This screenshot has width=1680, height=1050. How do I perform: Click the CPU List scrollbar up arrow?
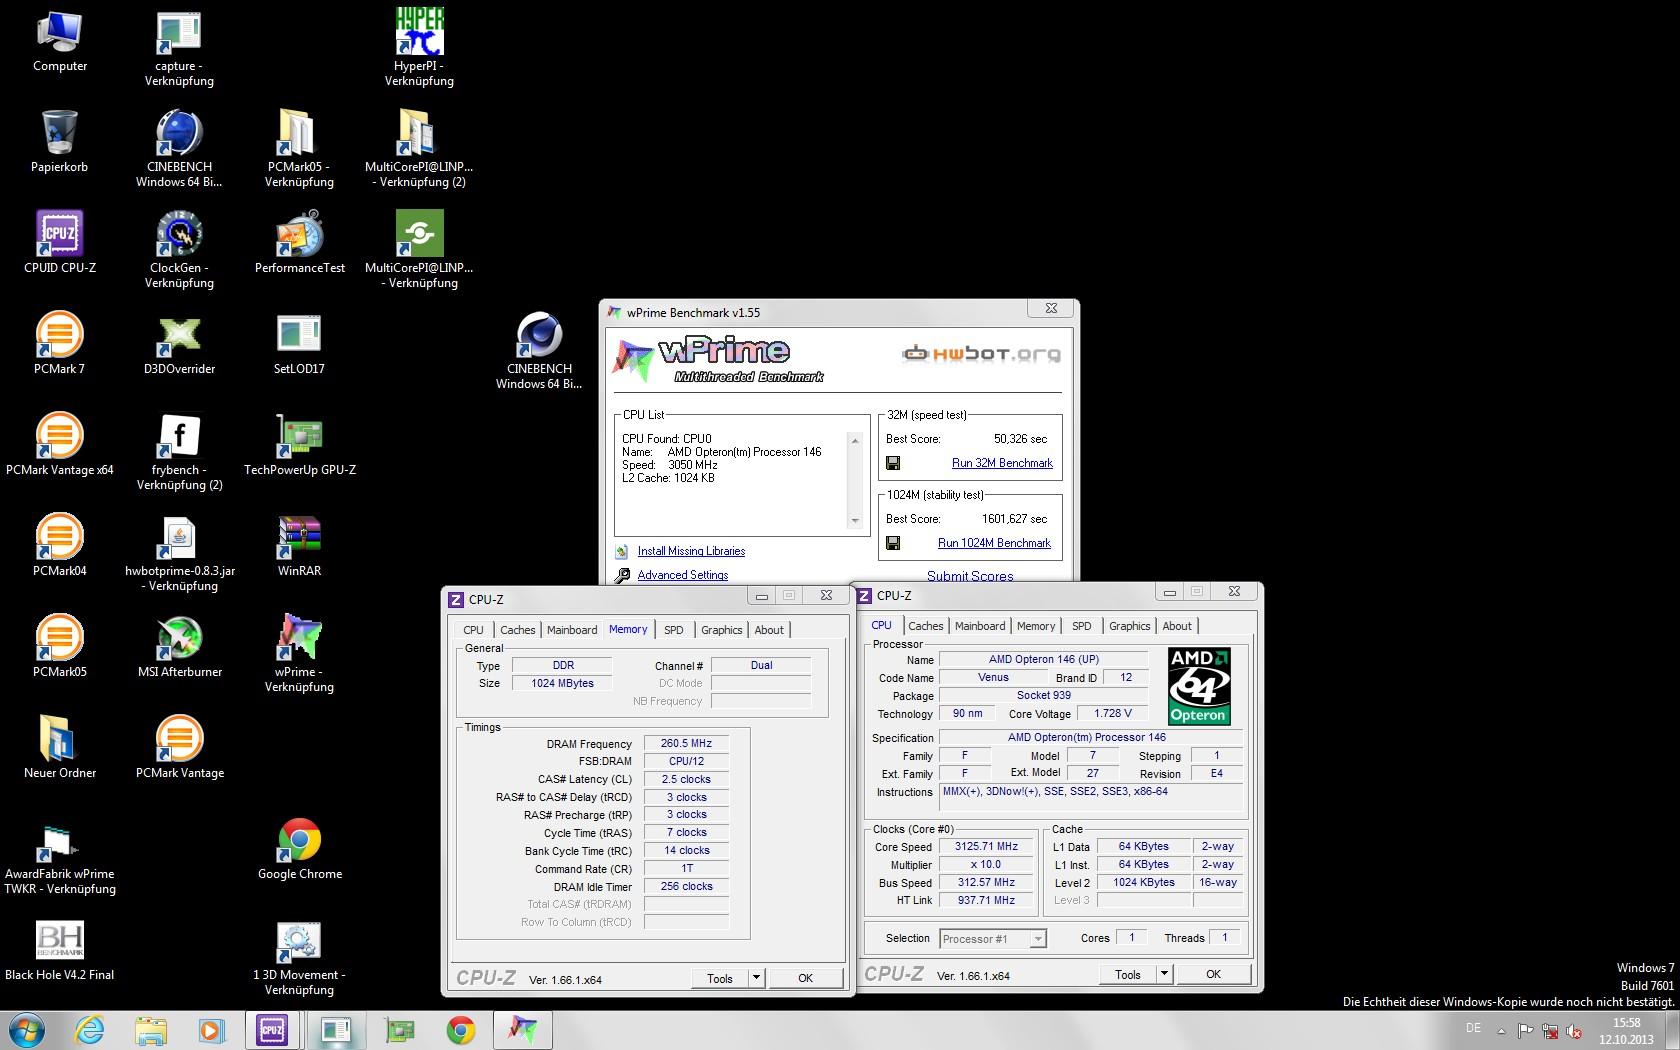pyautogui.click(x=854, y=440)
